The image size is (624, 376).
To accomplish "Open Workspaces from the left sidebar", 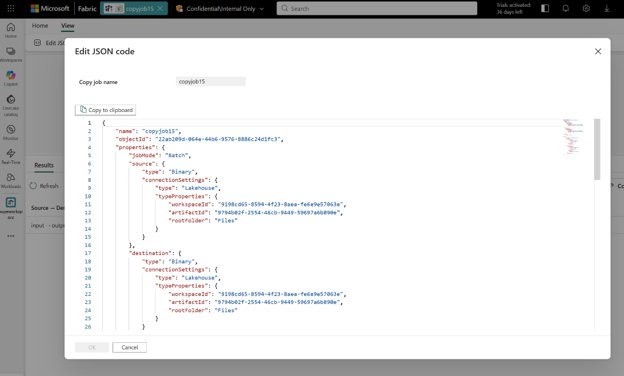I will pyautogui.click(x=11, y=55).
